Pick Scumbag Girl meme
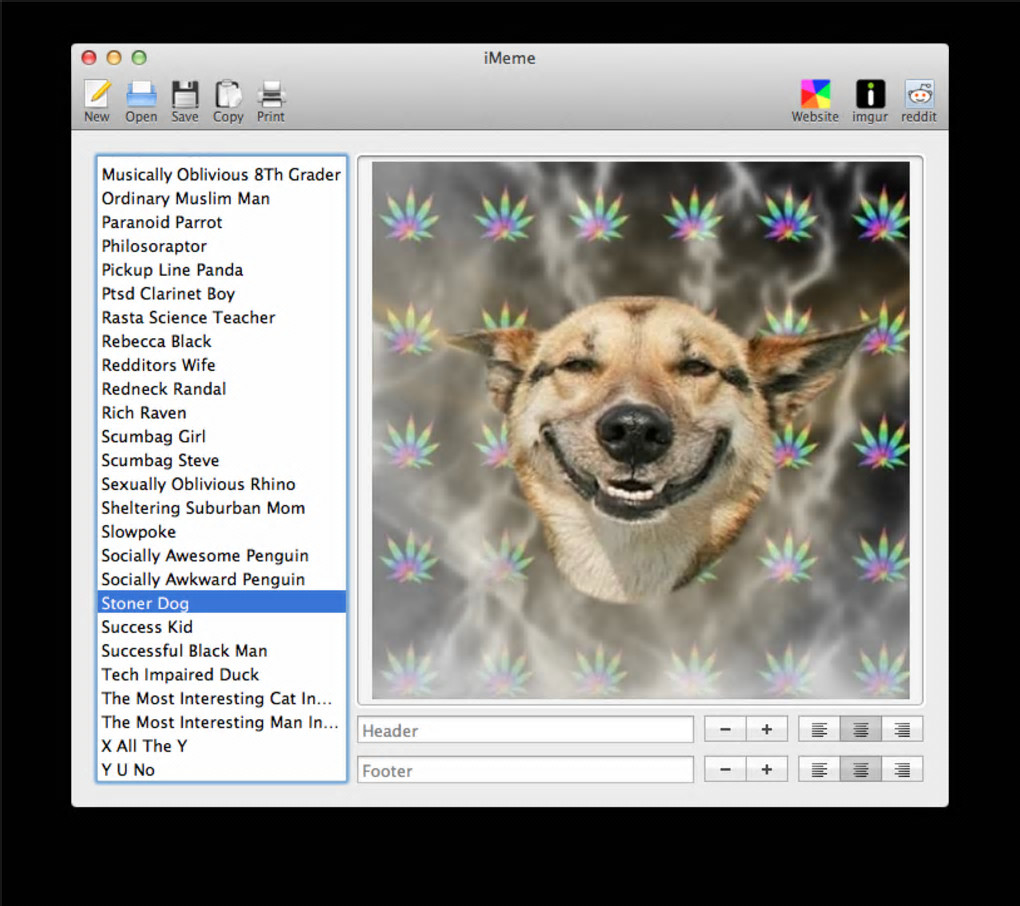Screen dimensions: 1020x906 (221, 436)
